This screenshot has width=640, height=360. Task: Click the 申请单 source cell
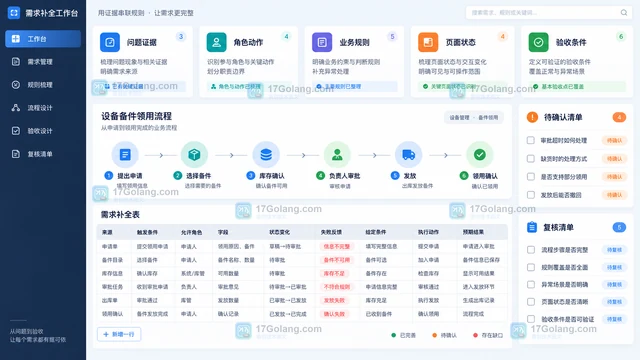110,247
